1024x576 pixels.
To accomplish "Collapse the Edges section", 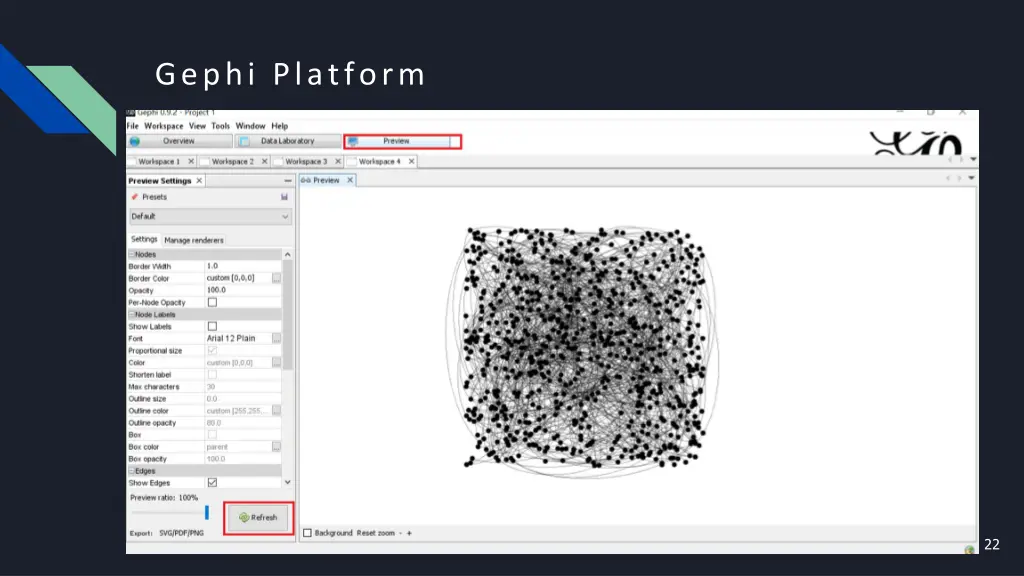I will point(131,471).
